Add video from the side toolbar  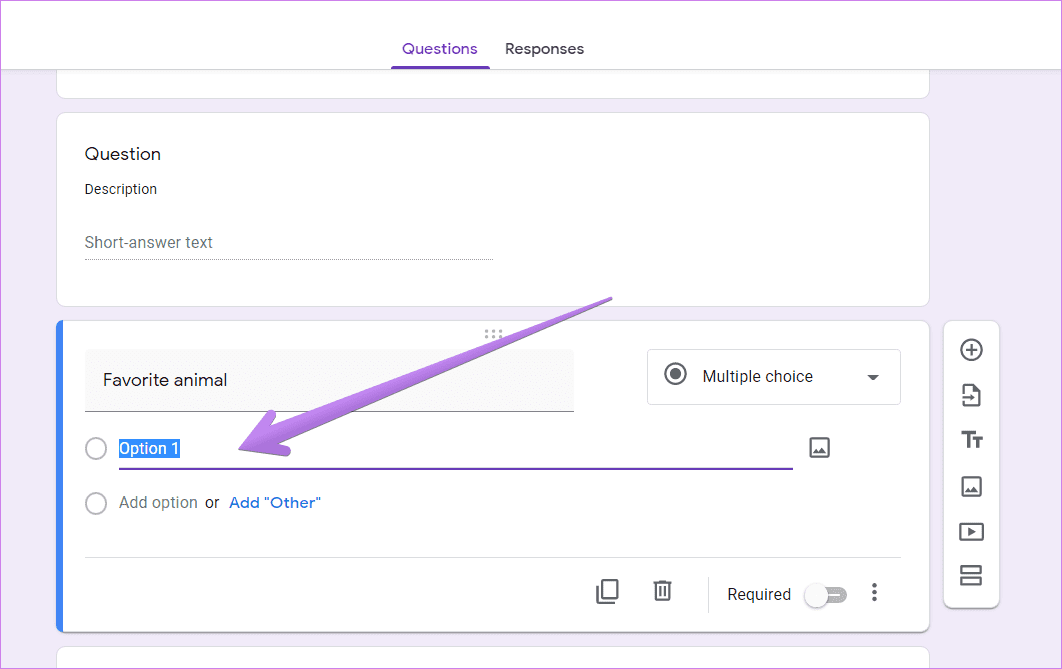click(x=971, y=532)
